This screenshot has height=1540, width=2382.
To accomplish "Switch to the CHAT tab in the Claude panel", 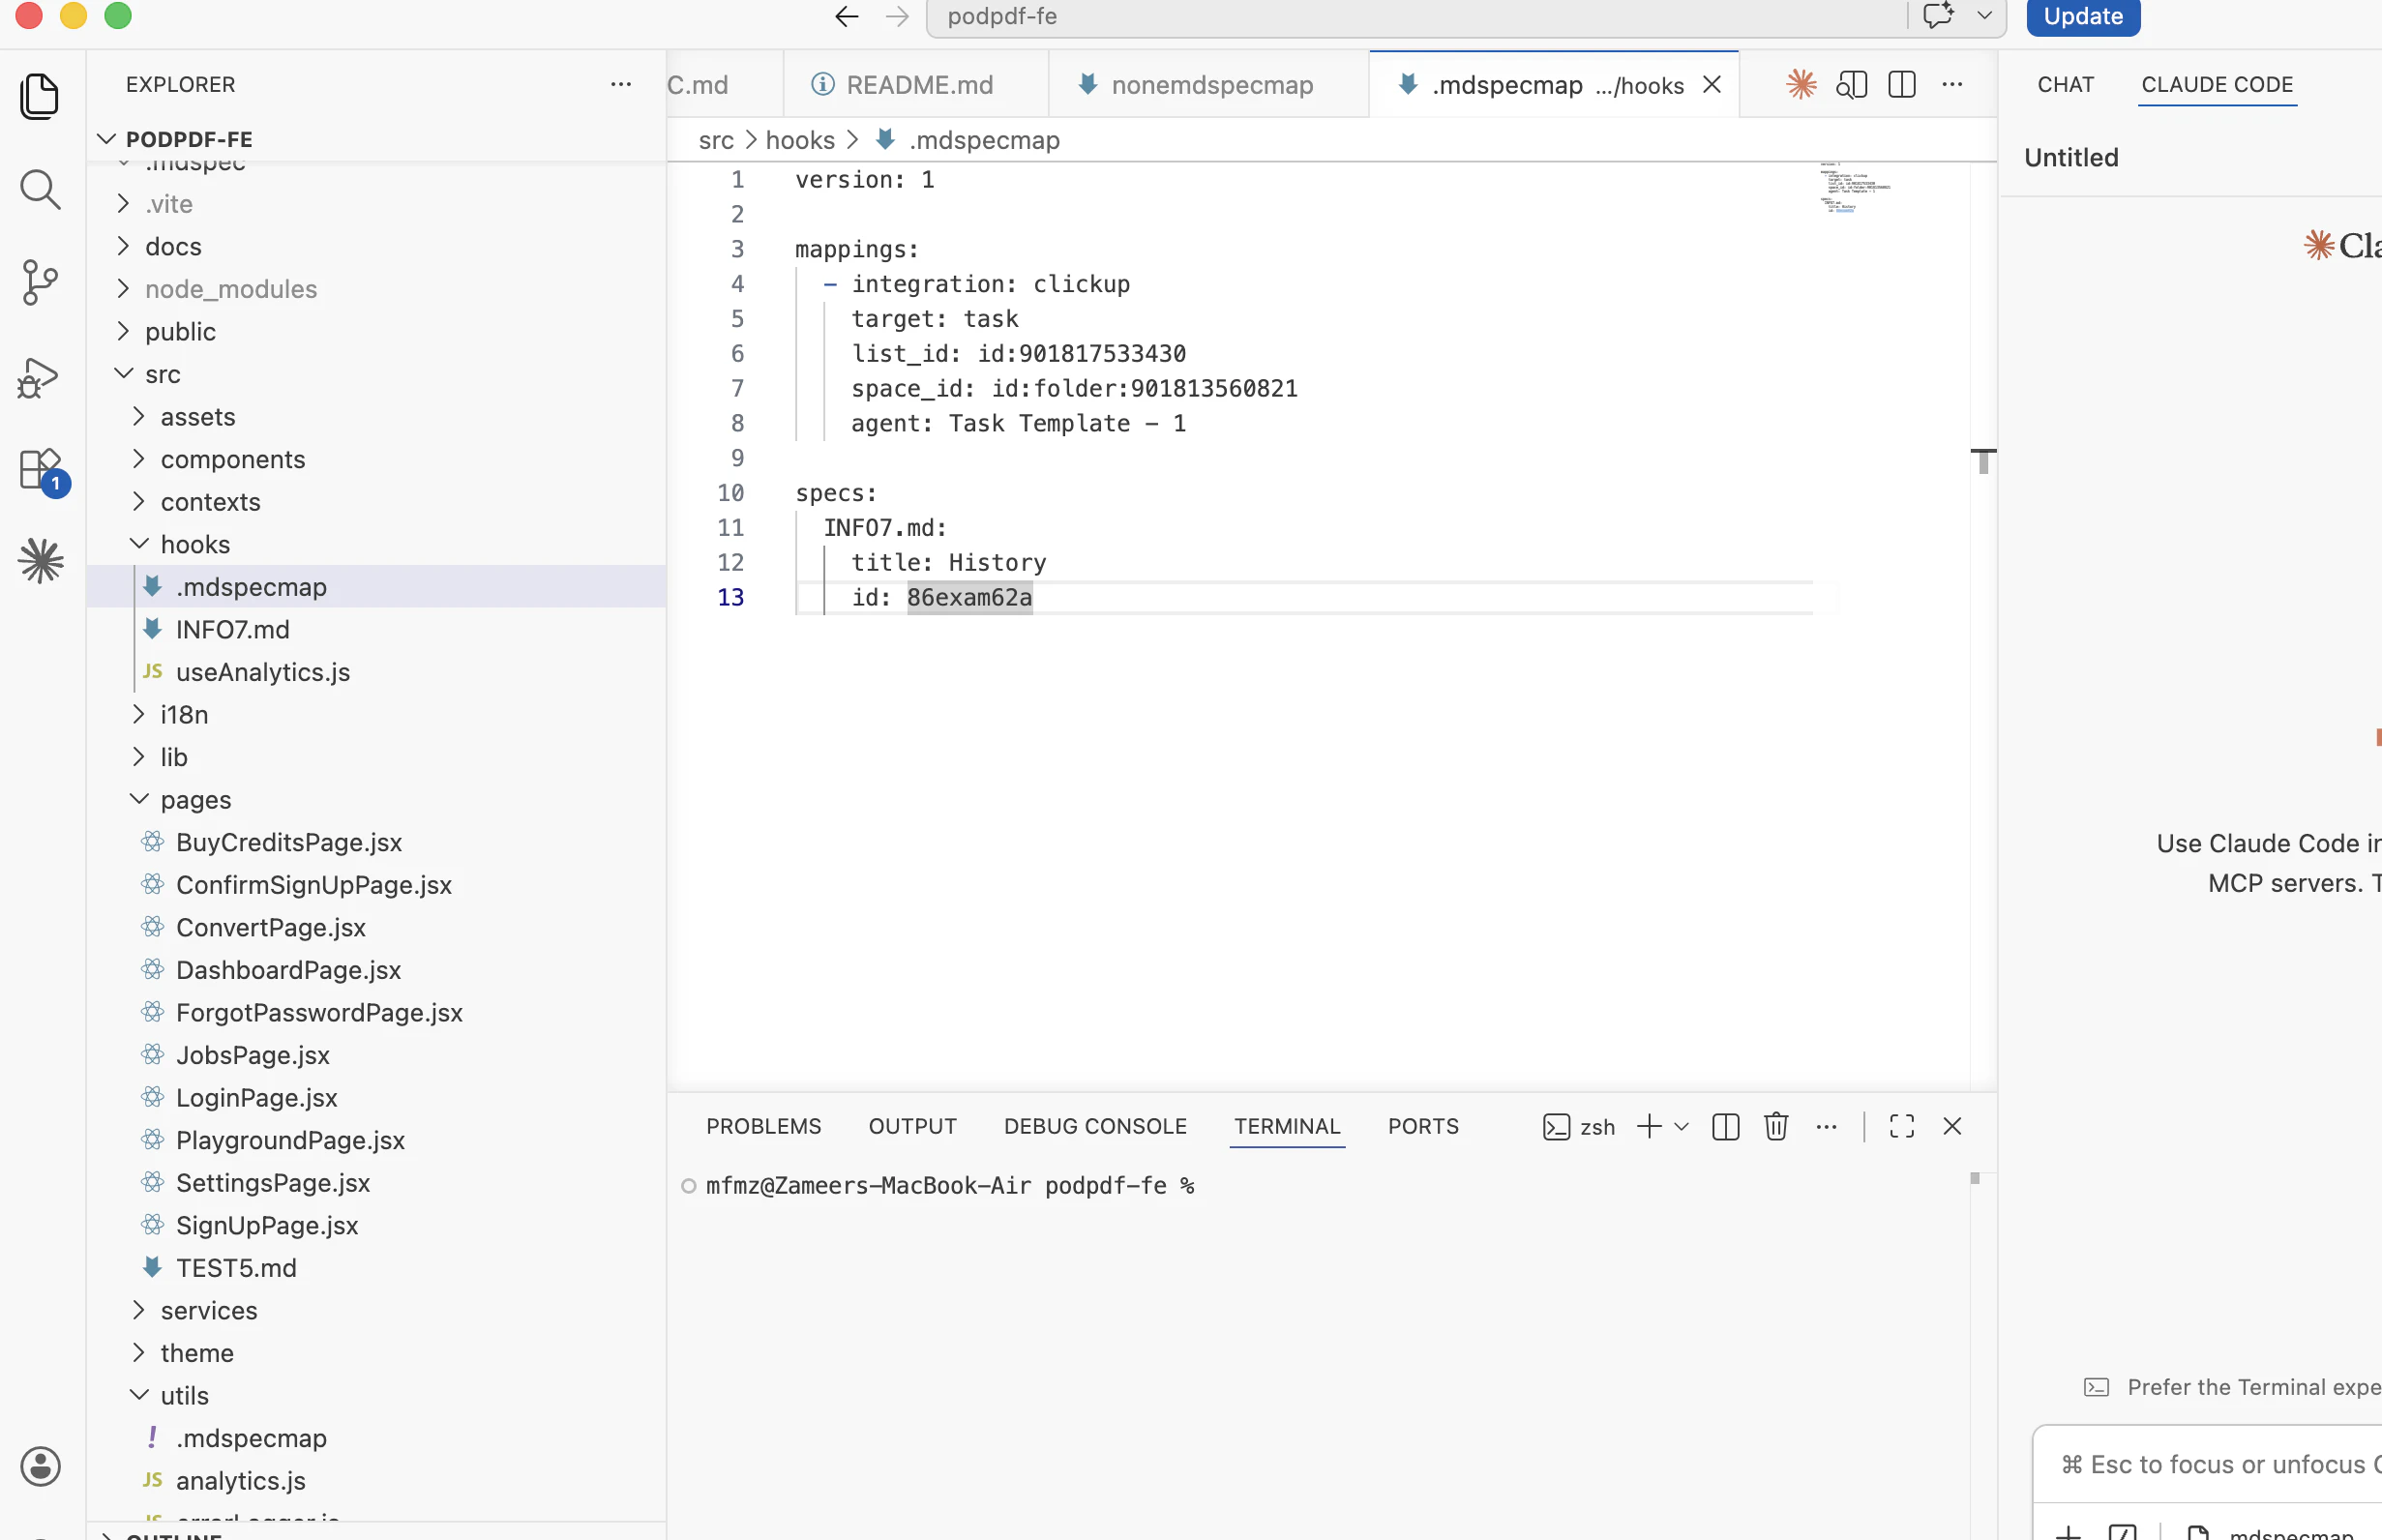I will click(x=2064, y=84).
